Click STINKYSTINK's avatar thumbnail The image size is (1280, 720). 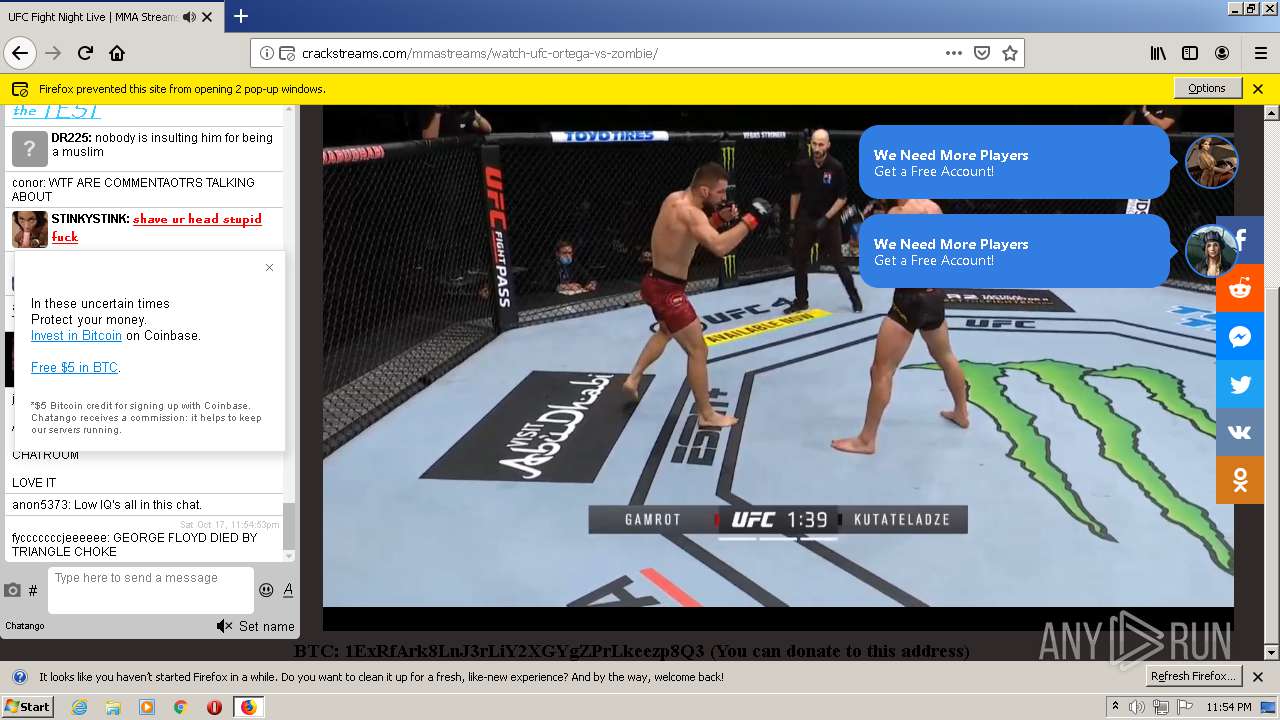coord(29,229)
